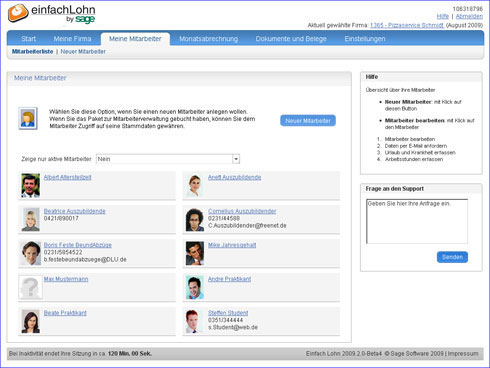This screenshot has width=490, height=368.
Task: Send the support request with Senden
Action: coord(452,257)
